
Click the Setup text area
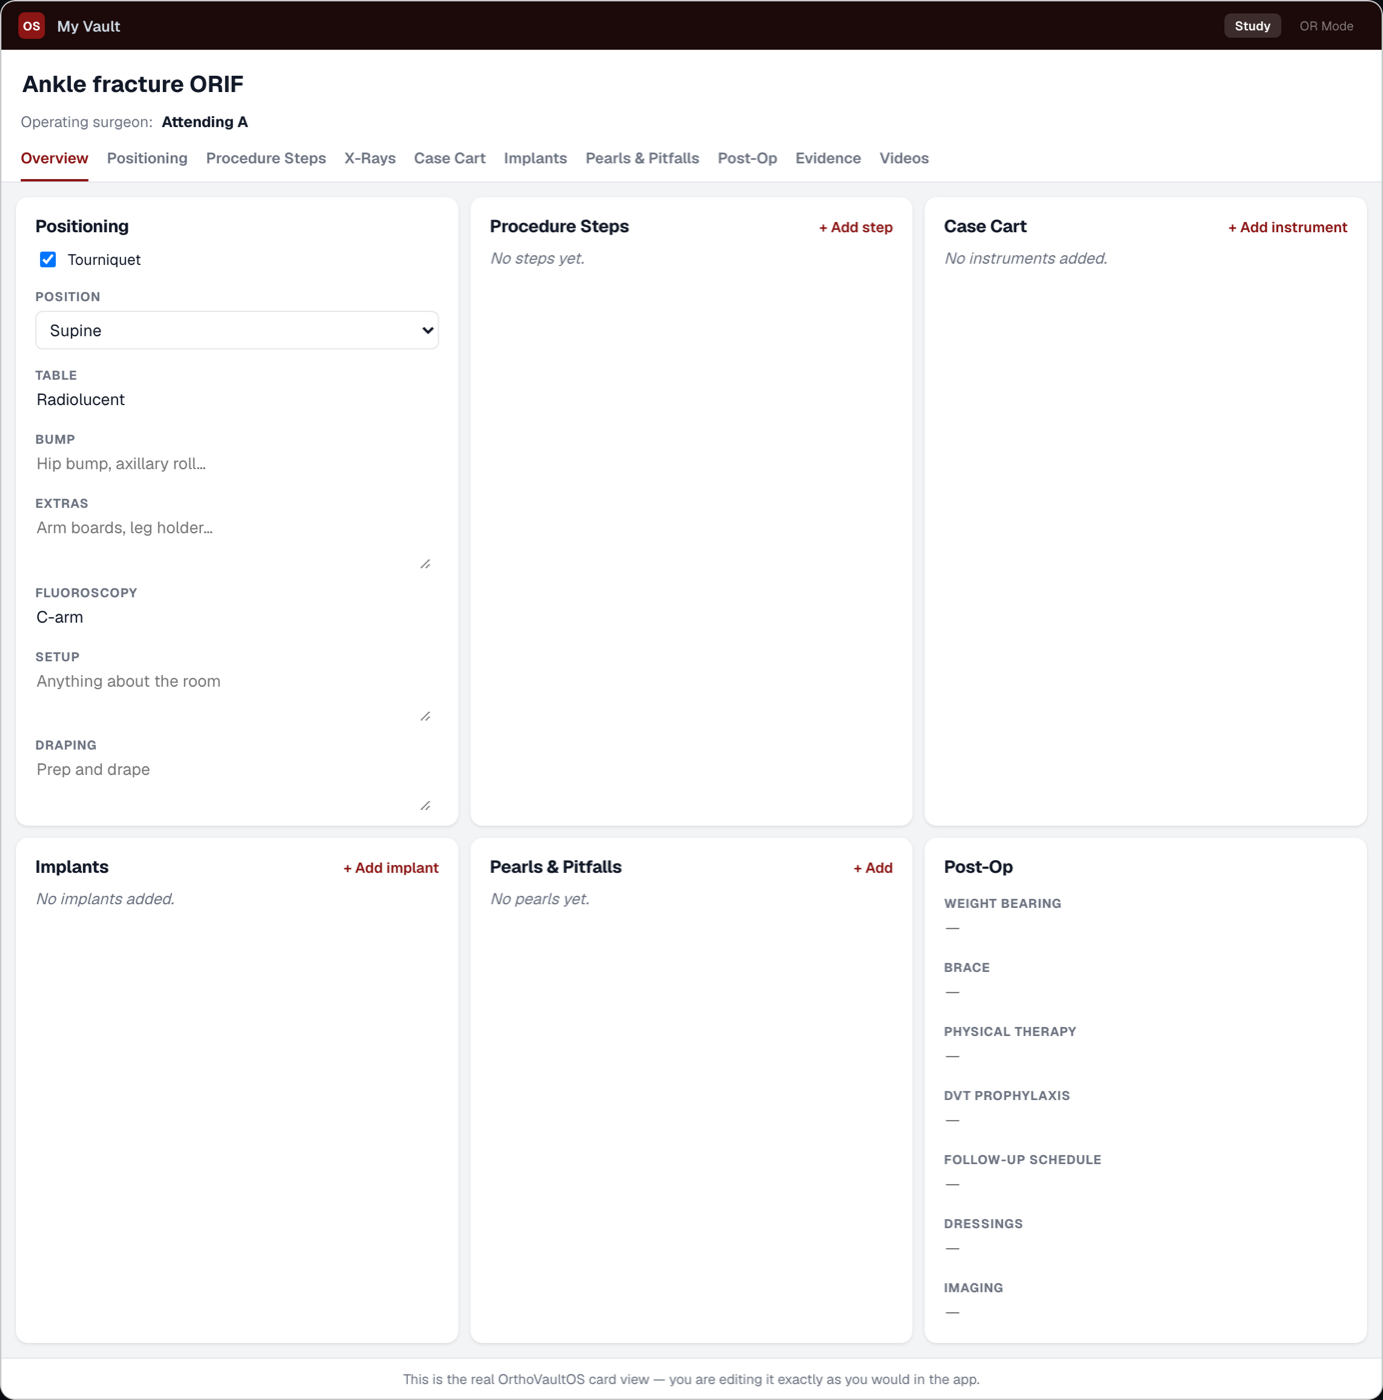click(x=234, y=695)
